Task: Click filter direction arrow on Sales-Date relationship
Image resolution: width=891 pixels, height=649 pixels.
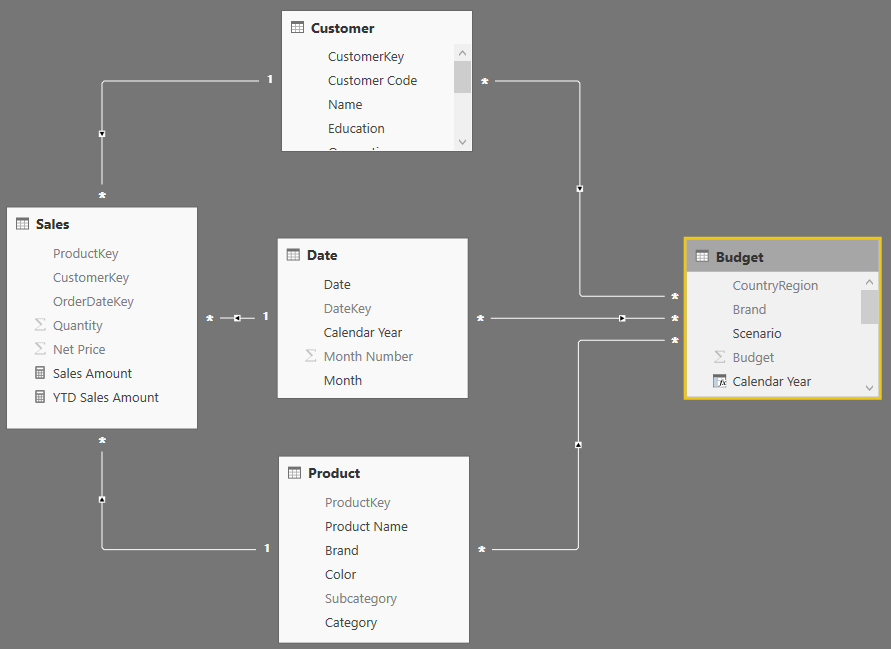Action: (x=237, y=318)
